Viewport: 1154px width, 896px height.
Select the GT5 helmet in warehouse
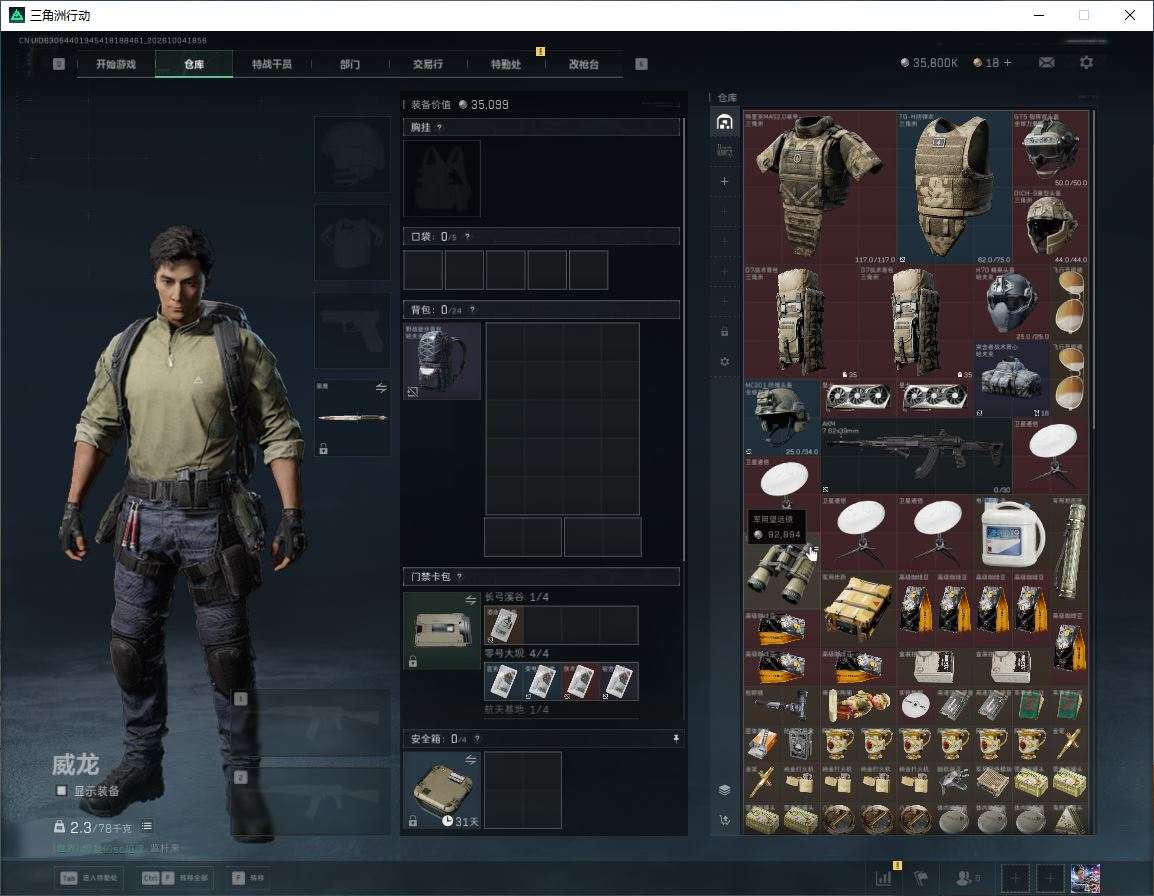[1050, 149]
